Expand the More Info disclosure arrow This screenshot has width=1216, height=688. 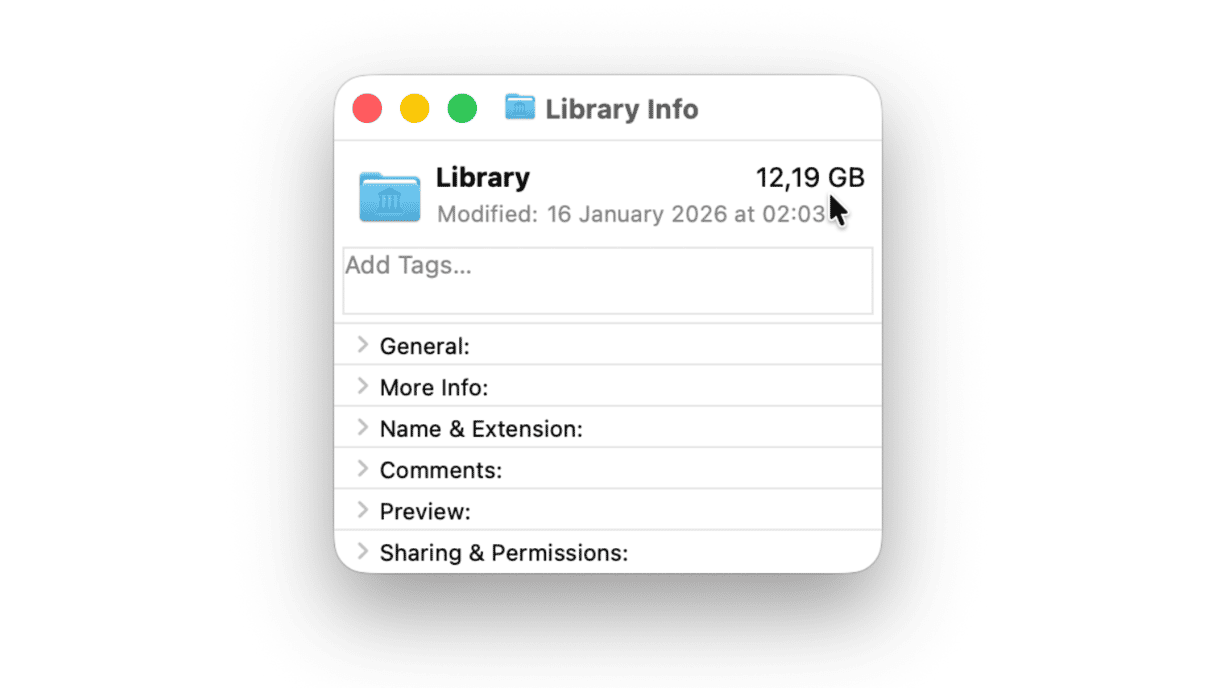tap(363, 386)
